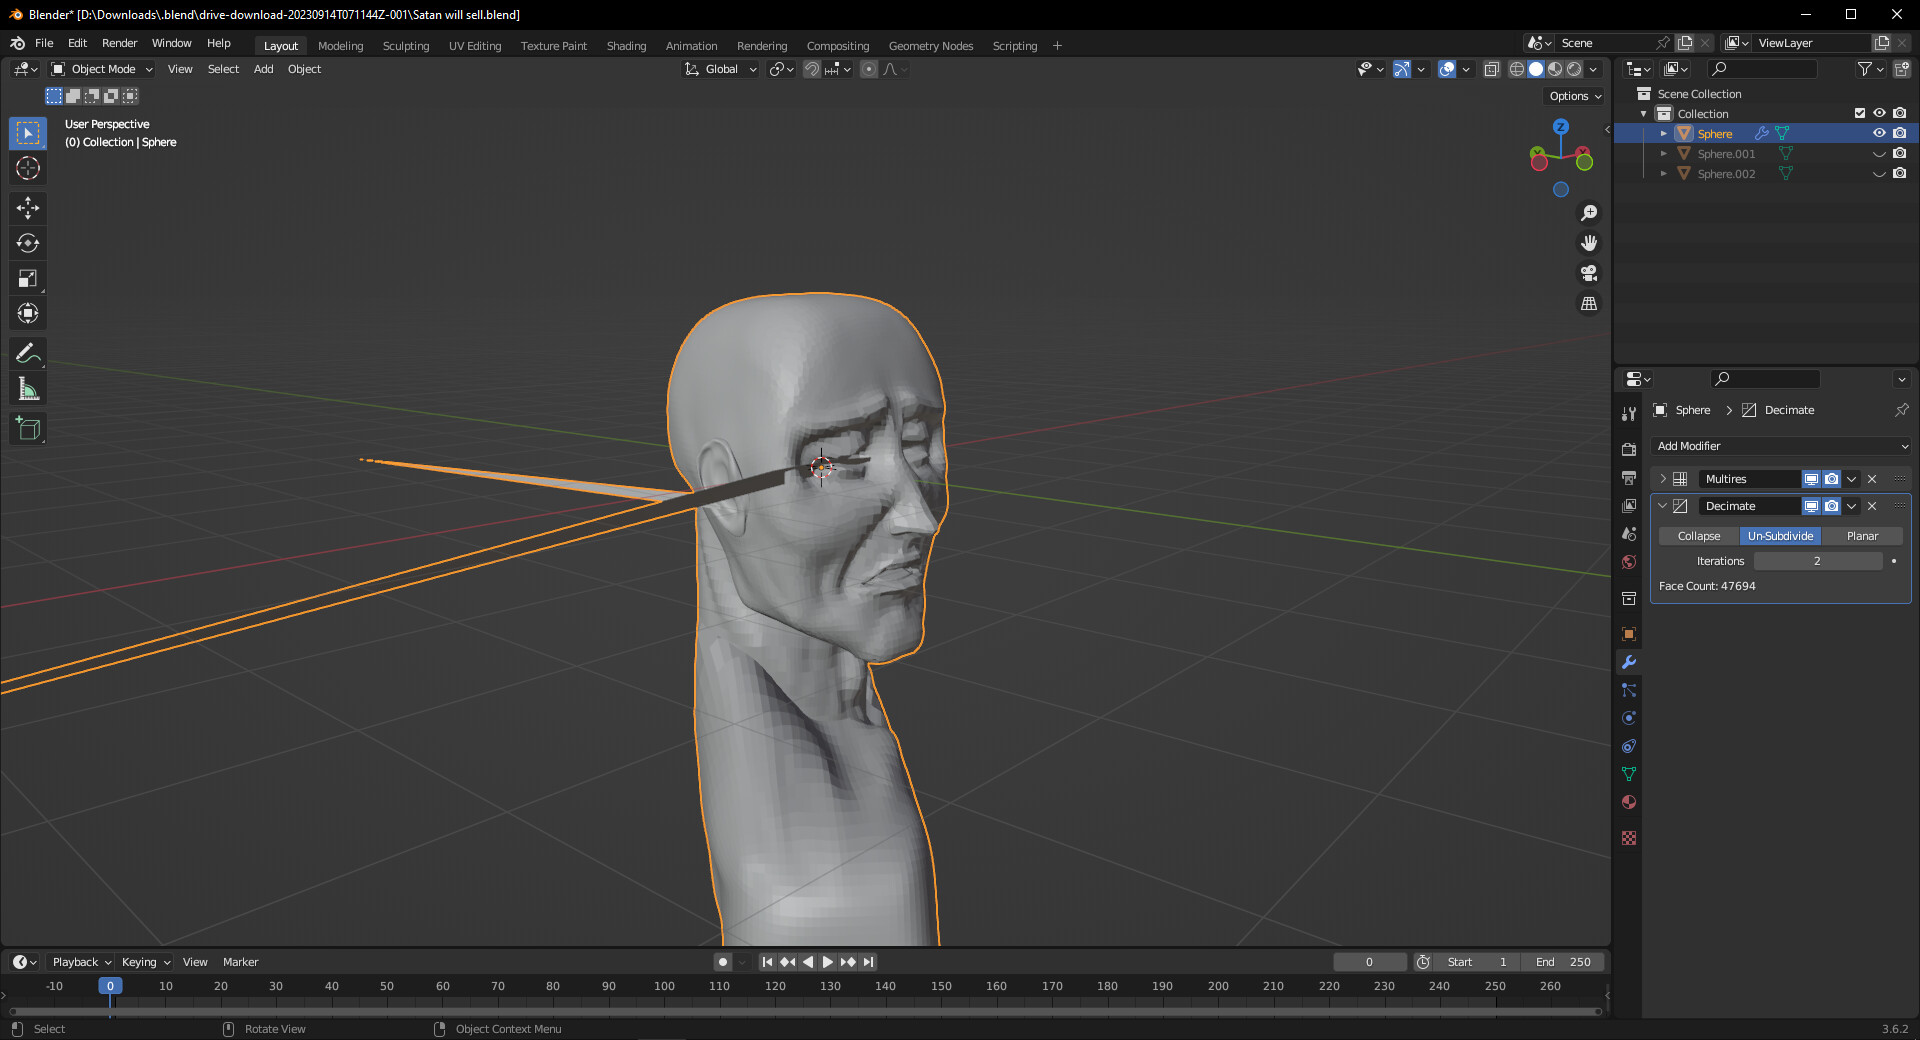1920x1040 pixels.
Task: Switch to the Shading workspace tab
Action: click(626, 46)
